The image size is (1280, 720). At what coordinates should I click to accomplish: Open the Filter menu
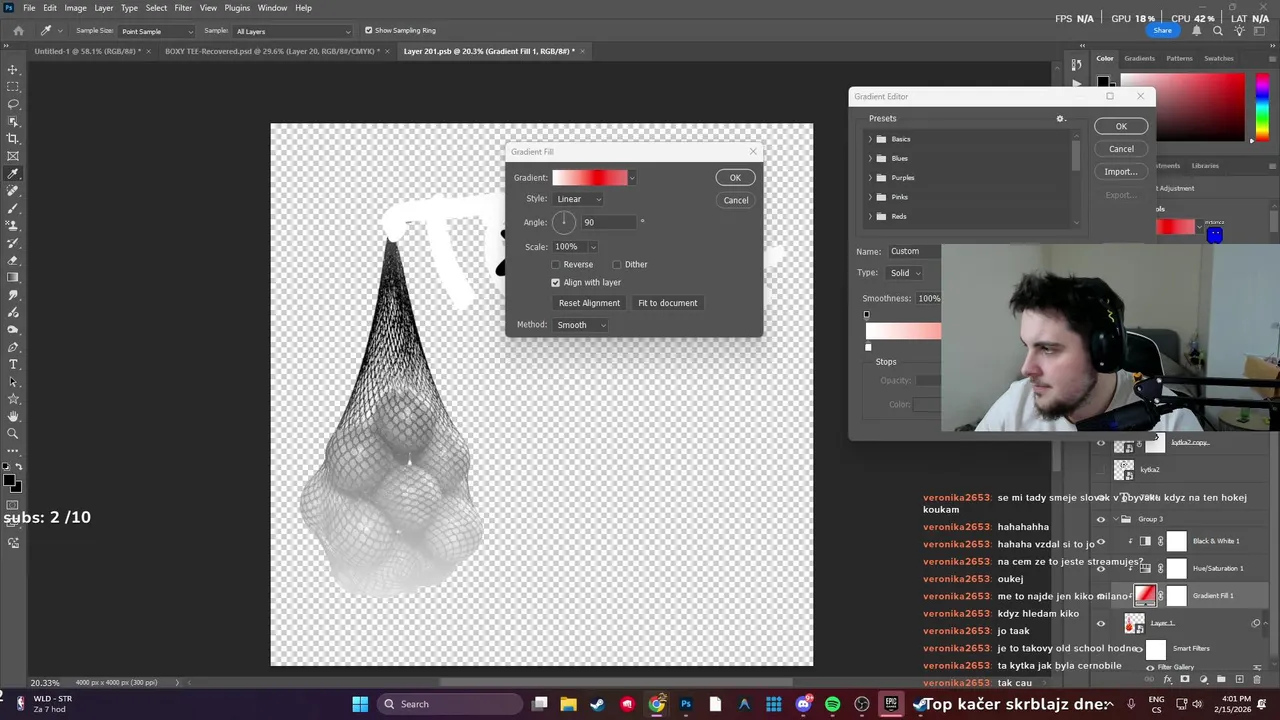pos(183,8)
